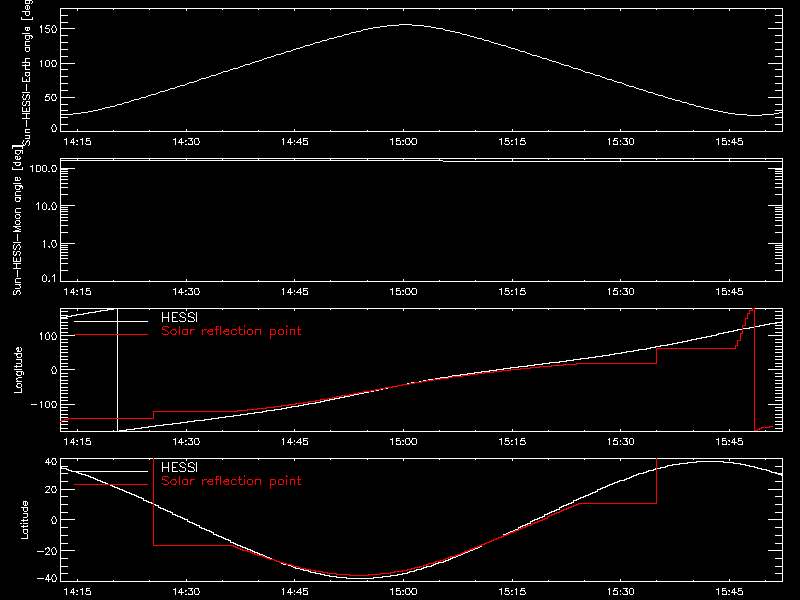Click the -20 tick on Latitude axis
Viewport: 800px width, 600px height.
click(47, 551)
